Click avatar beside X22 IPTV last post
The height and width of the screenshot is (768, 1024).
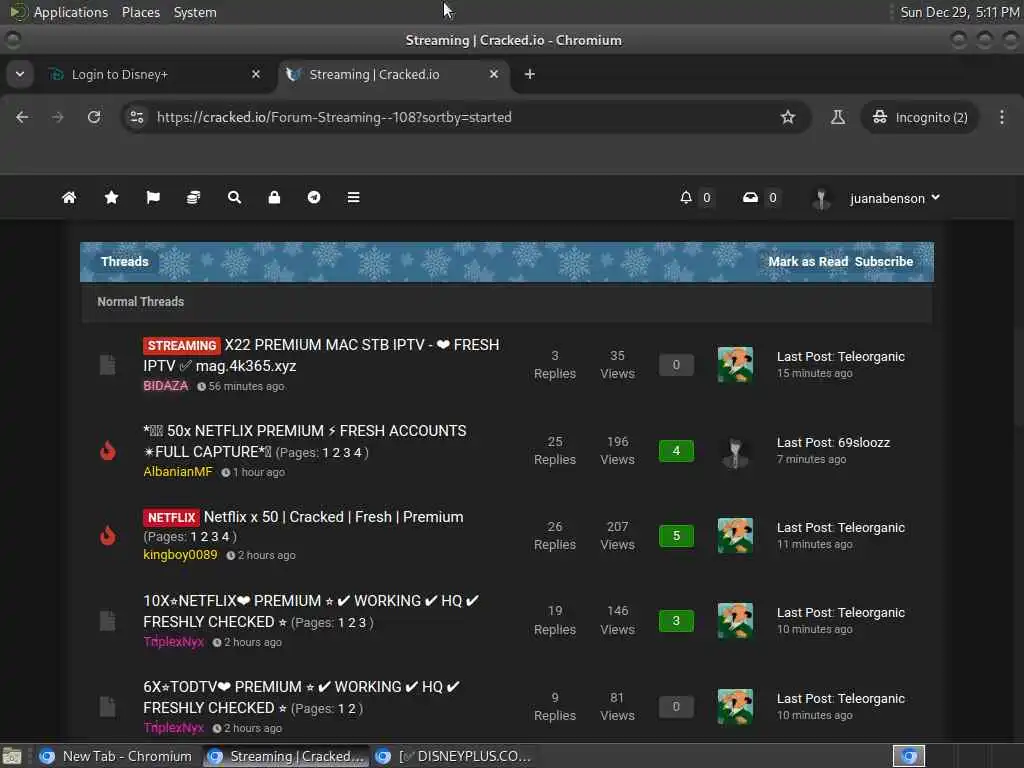coord(735,364)
